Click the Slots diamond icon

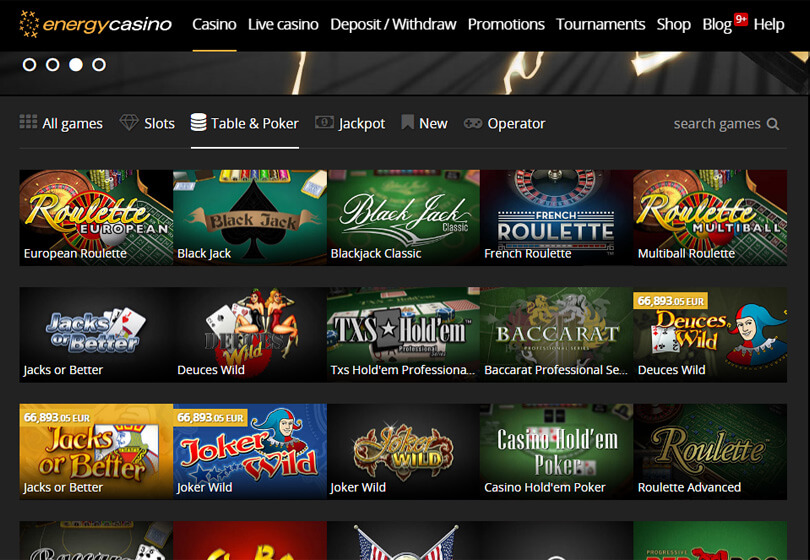pyautogui.click(x=129, y=123)
